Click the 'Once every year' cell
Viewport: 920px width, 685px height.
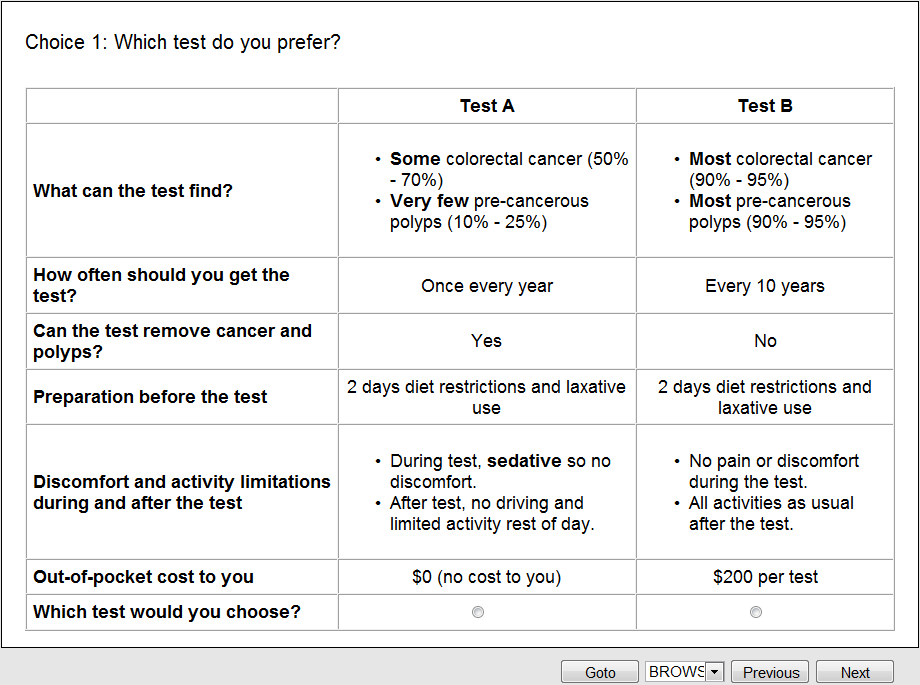(x=487, y=286)
